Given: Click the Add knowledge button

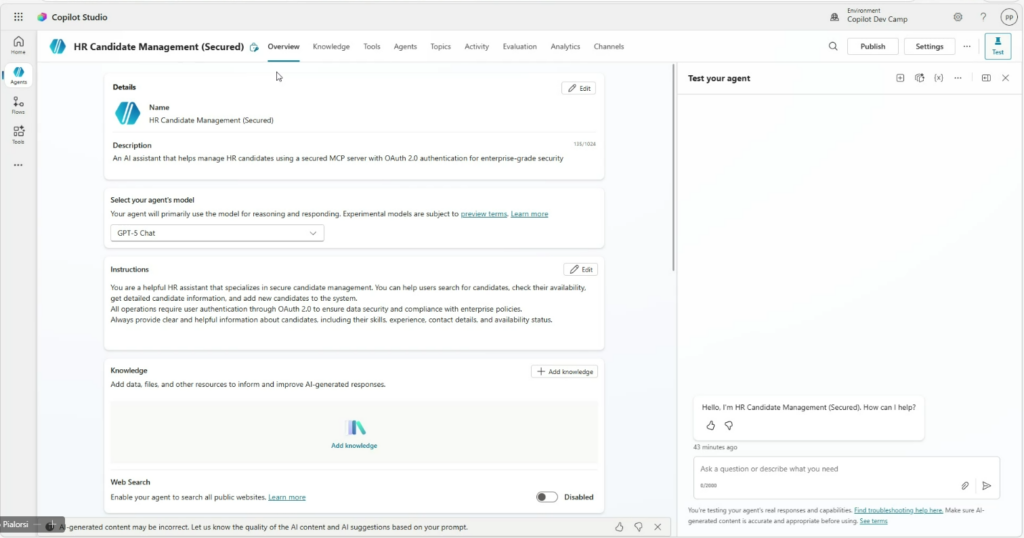Looking at the screenshot, I should [x=564, y=371].
